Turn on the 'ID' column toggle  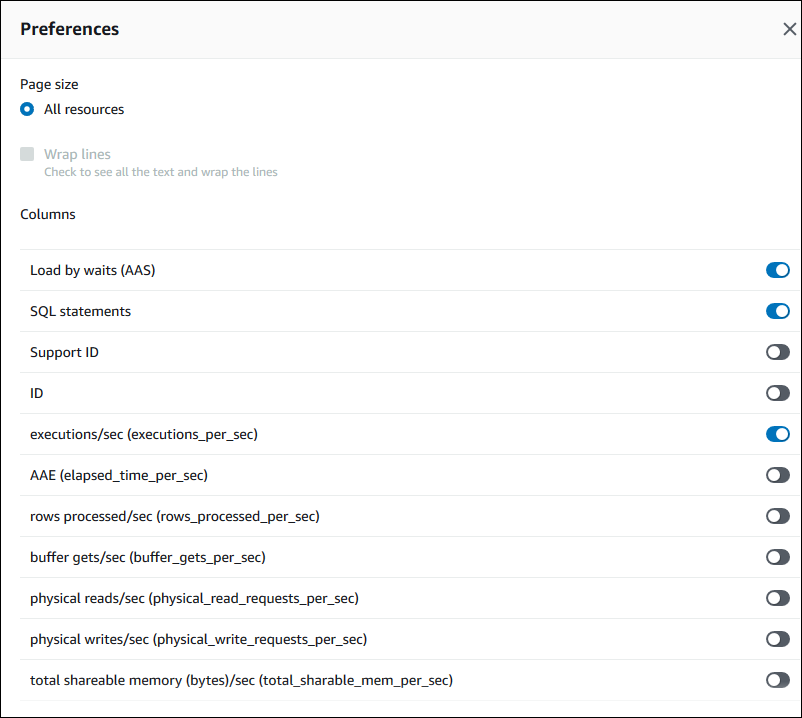pos(777,393)
